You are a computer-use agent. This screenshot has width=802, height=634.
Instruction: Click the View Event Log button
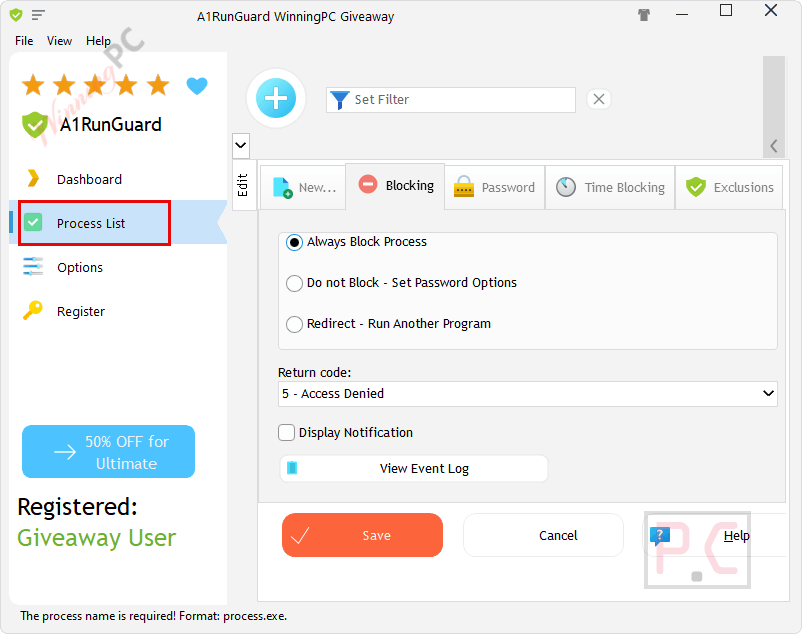414,468
